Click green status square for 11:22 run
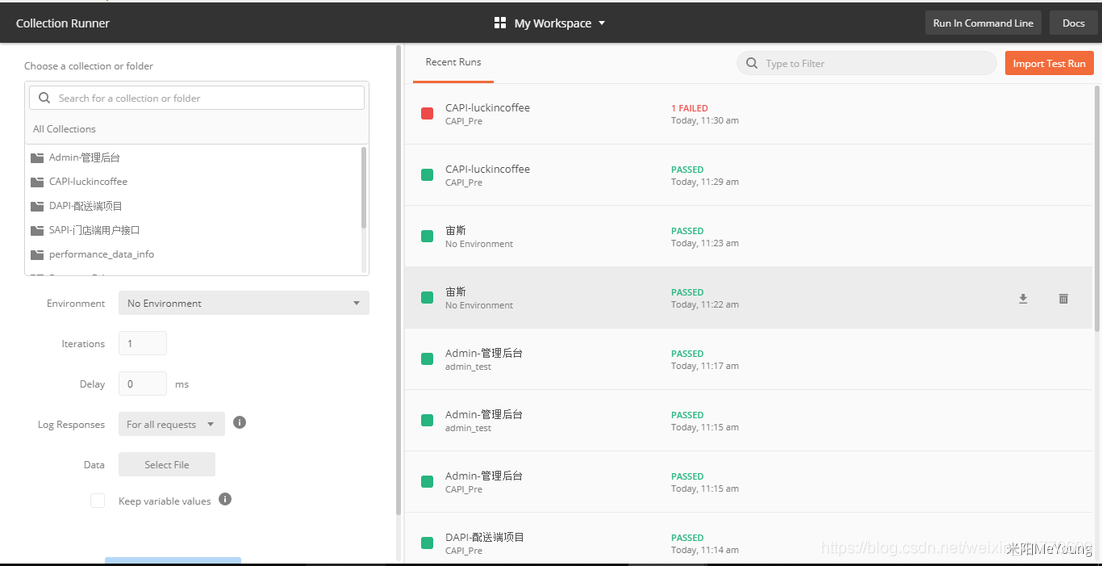1102x566 pixels. (x=427, y=297)
